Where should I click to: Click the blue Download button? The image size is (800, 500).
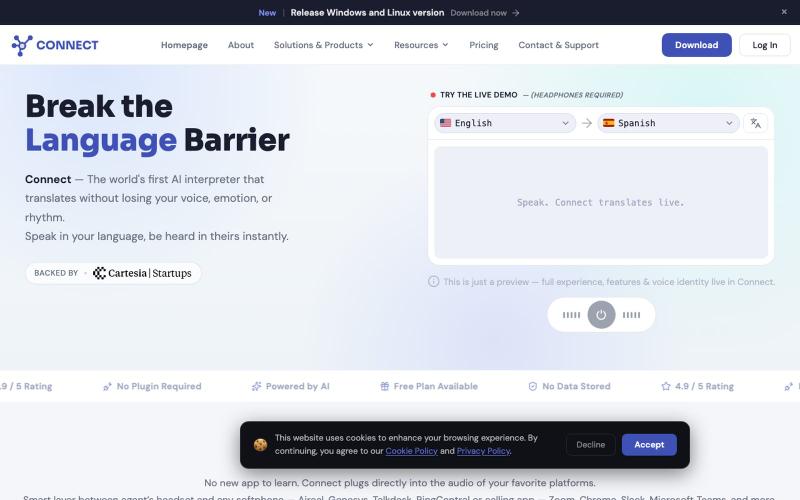click(x=696, y=45)
